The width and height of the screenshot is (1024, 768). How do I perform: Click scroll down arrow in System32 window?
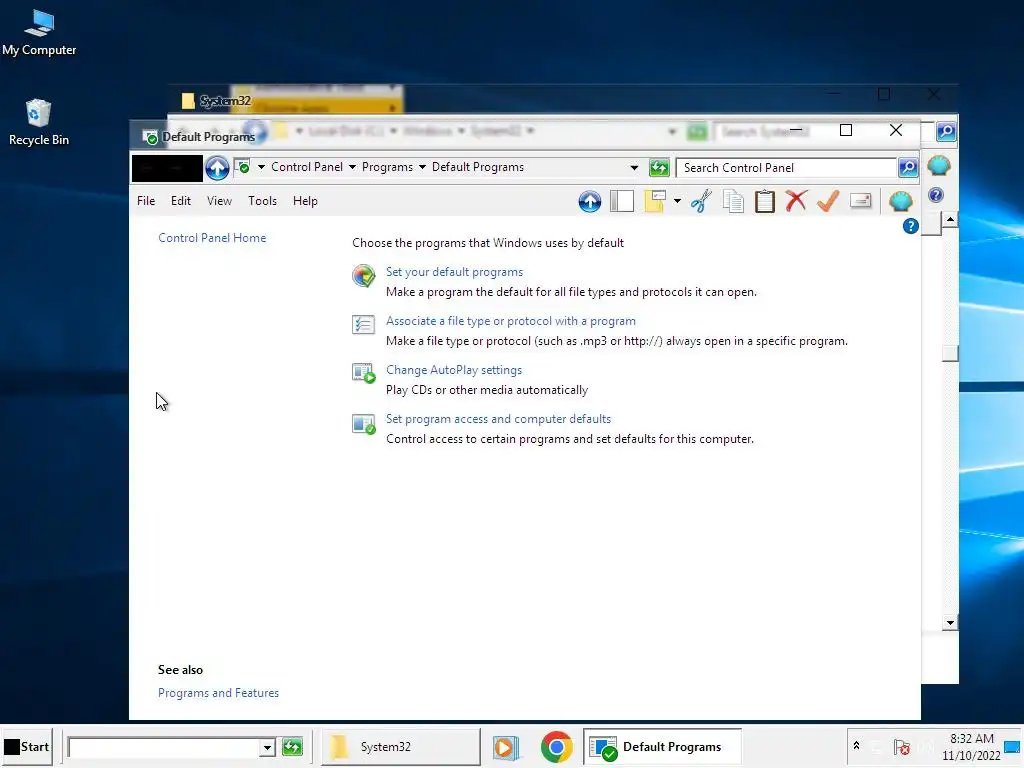950,623
